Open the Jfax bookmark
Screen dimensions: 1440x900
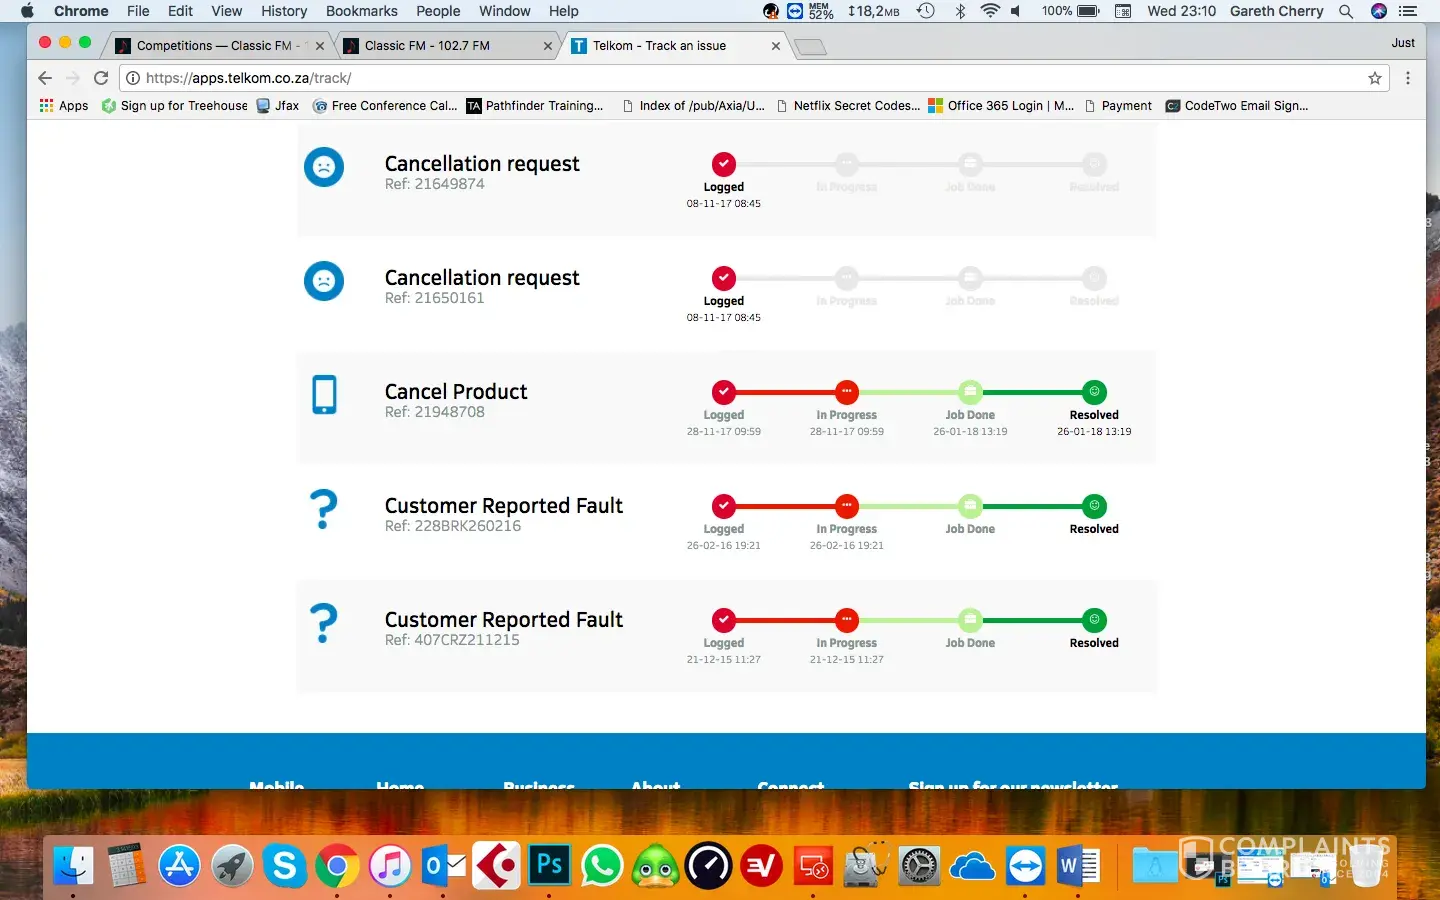[278, 106]
